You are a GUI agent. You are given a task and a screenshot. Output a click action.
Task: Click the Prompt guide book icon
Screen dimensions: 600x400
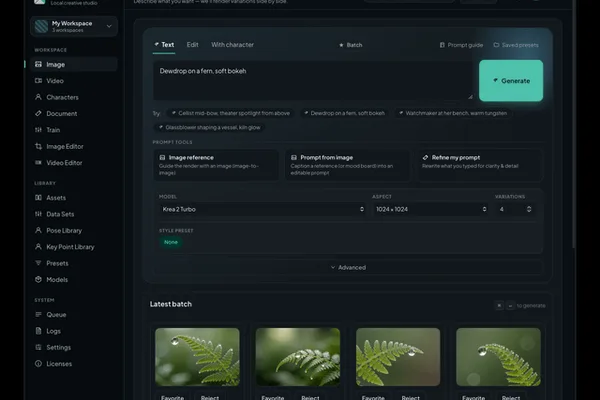442,45
